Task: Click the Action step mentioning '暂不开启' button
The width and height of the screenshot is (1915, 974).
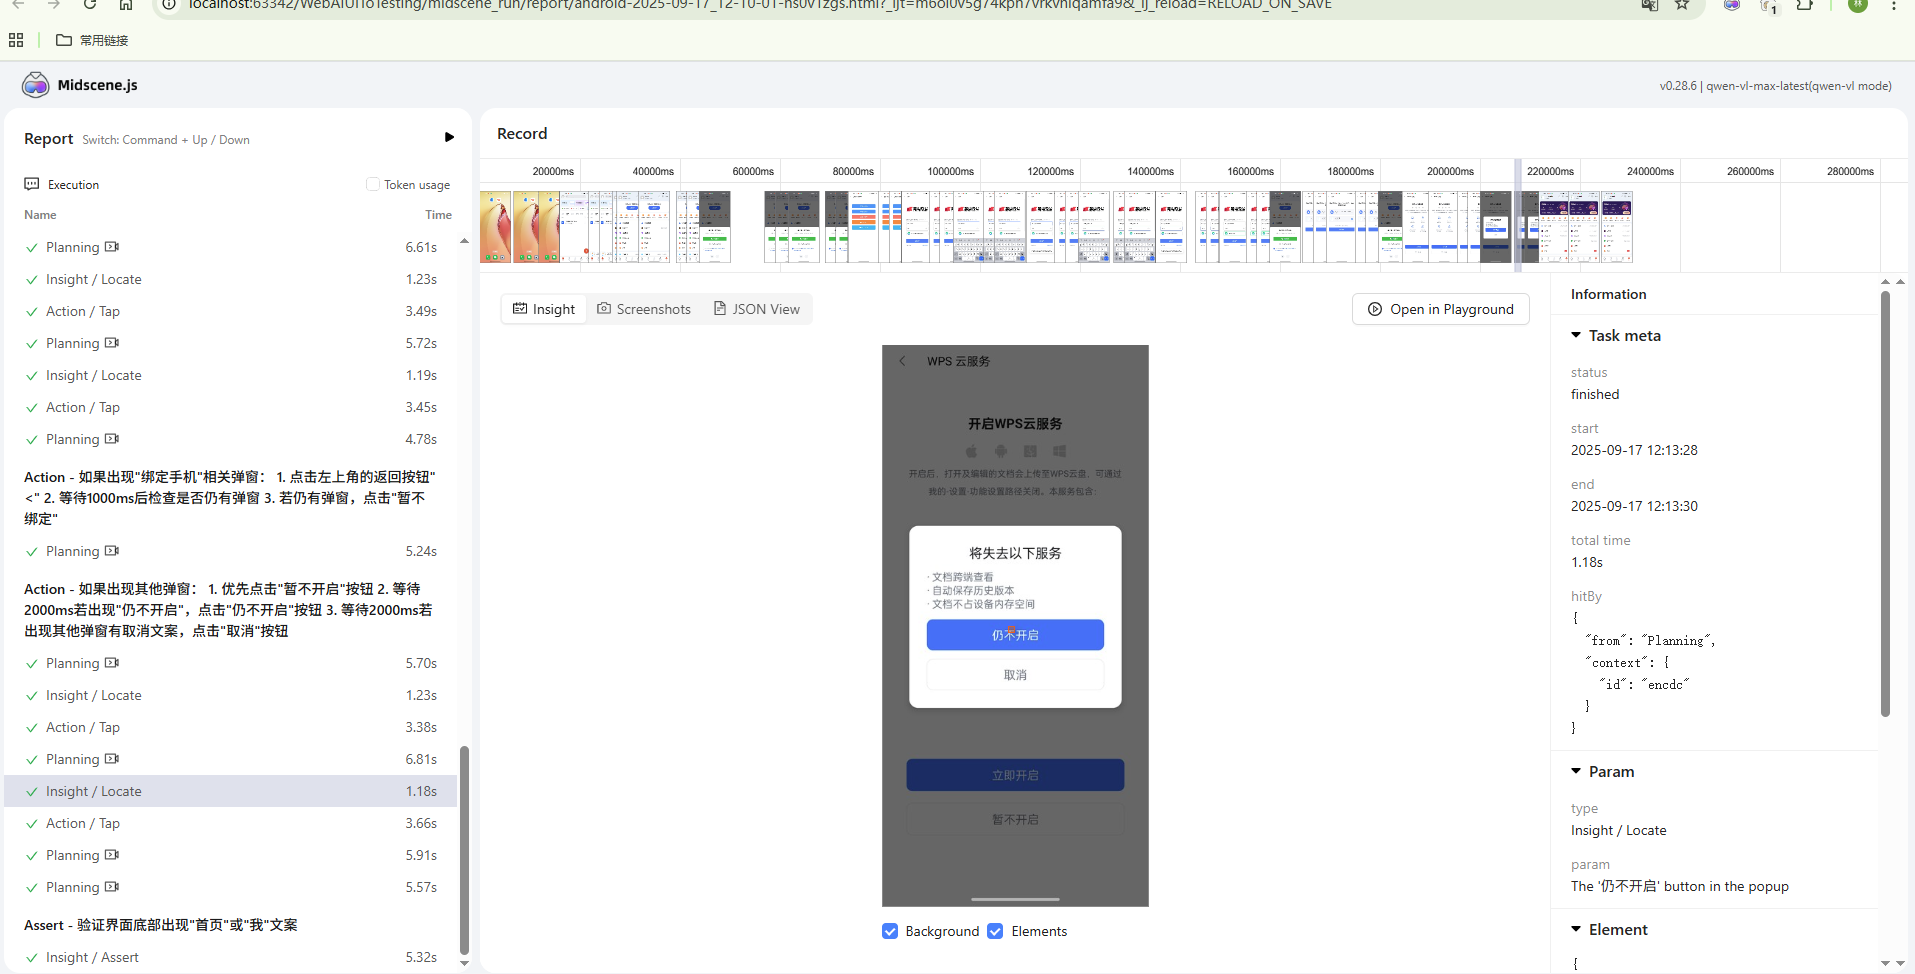Action: coord(231,609)
